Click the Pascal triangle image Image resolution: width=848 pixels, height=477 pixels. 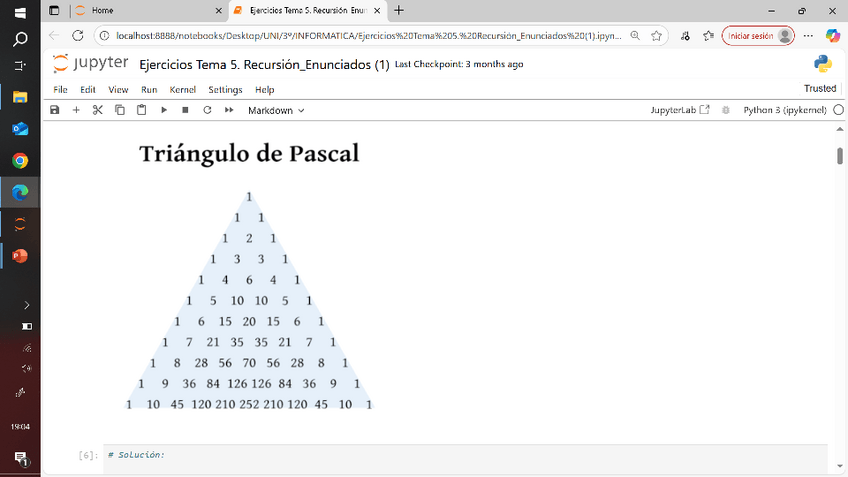[249, 299]
